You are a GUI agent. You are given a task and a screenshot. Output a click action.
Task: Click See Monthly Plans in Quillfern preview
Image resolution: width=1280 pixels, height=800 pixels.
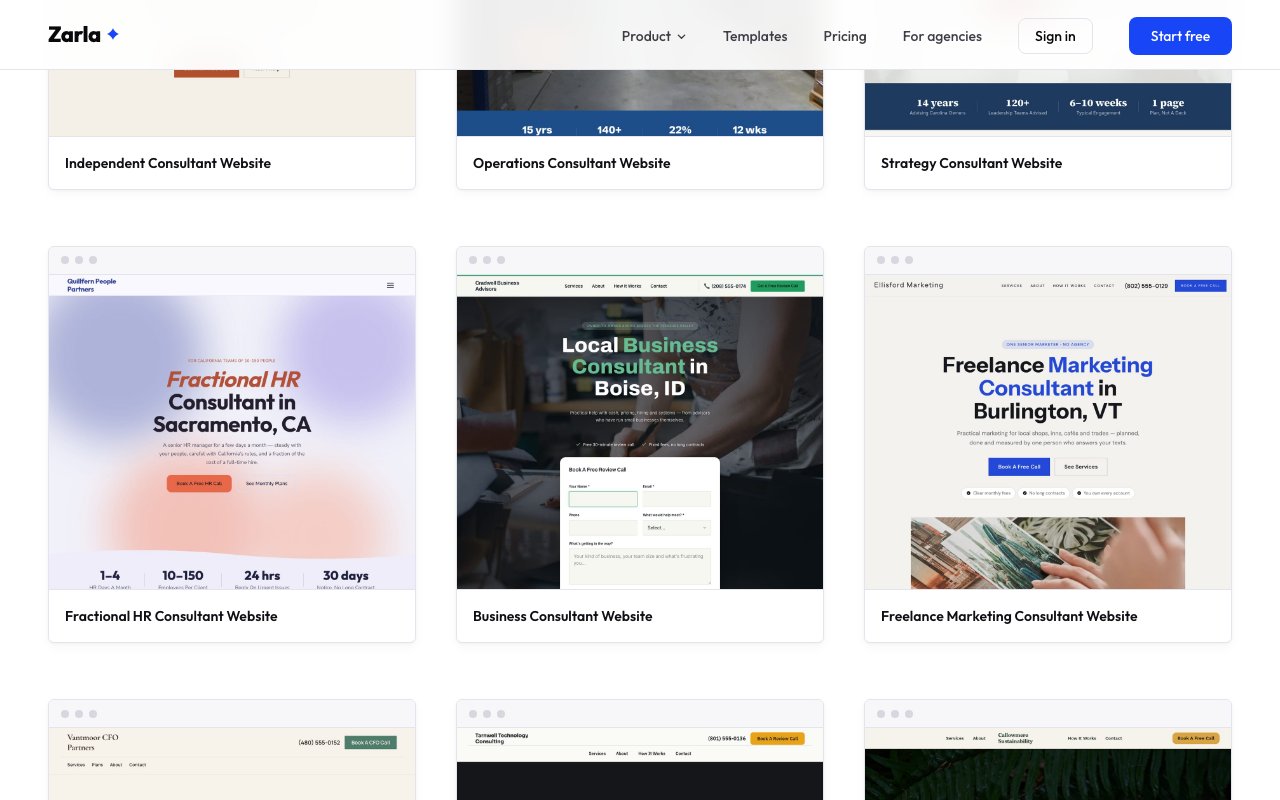coord(266,483)
